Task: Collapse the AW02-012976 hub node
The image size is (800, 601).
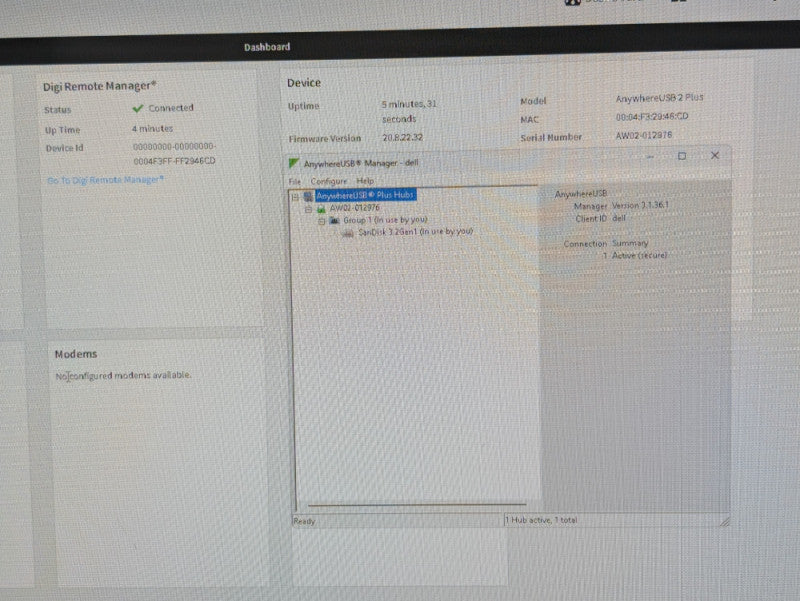Action: pyautogui.click(x=308, y=209)
